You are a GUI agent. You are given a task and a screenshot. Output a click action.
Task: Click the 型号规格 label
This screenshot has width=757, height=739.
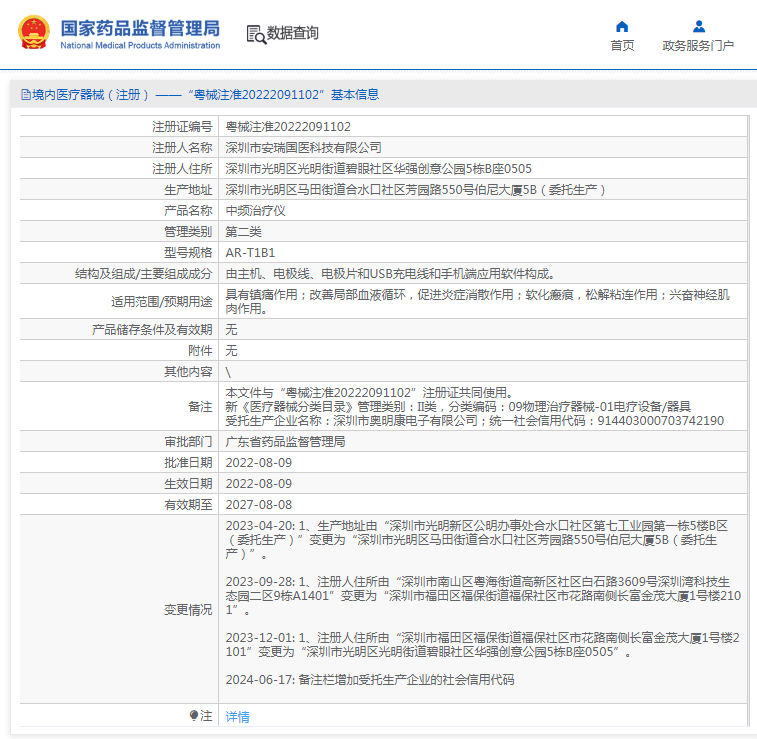[188, 252]
